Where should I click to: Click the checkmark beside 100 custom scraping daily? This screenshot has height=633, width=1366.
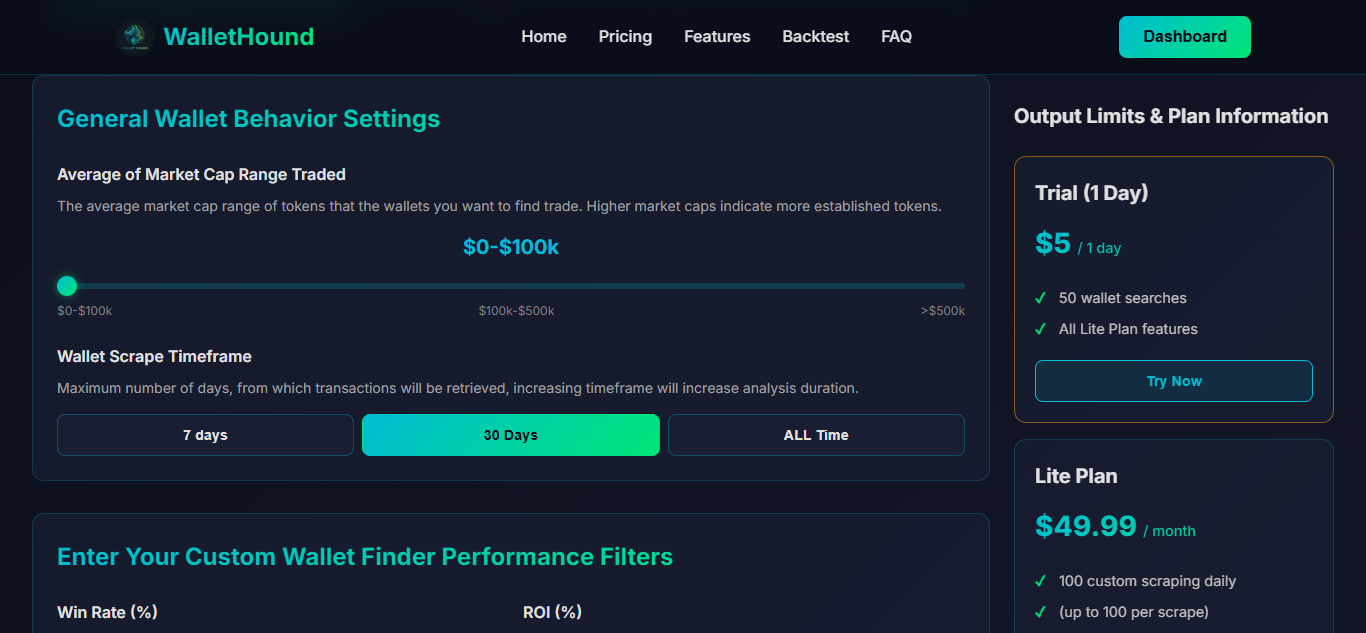pyautogui.click(x=1041, y=581)
